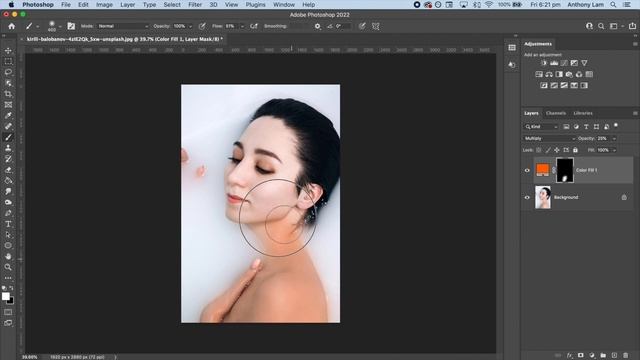Toggle lock image pixels brush icon
This screenshot has height=360, width=640.
click(548, 150)
